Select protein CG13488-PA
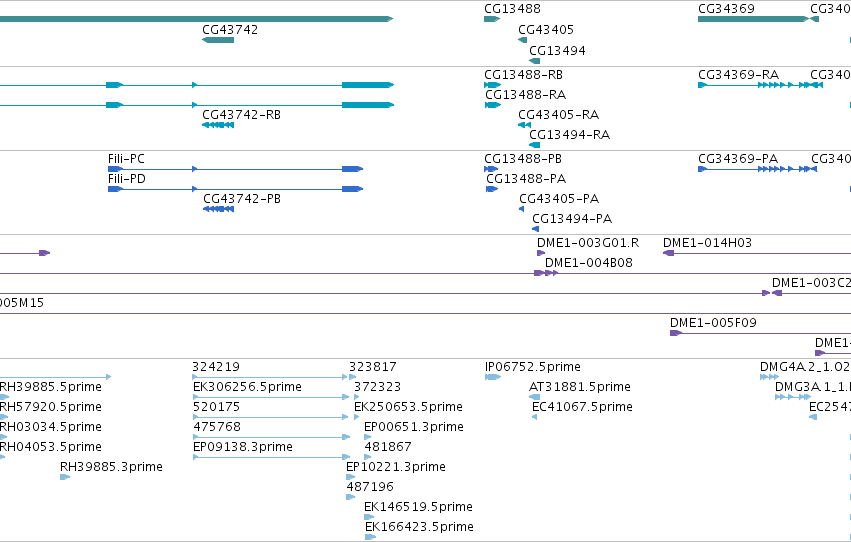851x542 pixels. coord(492,189)
